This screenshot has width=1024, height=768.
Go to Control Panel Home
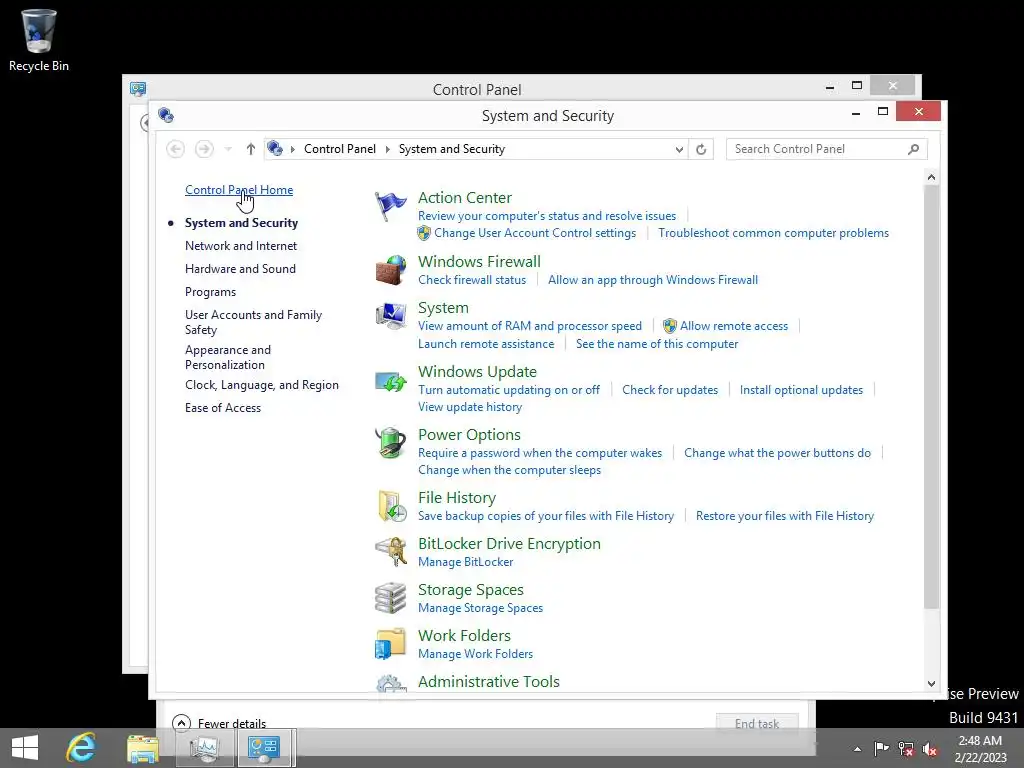pyautogui.click(x=239, y=190)
